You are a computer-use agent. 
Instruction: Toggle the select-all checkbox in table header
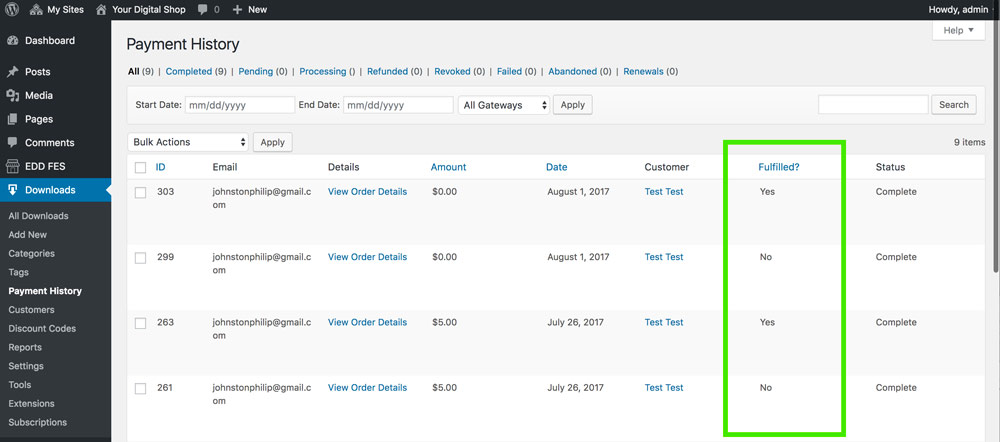click(141, 167)
